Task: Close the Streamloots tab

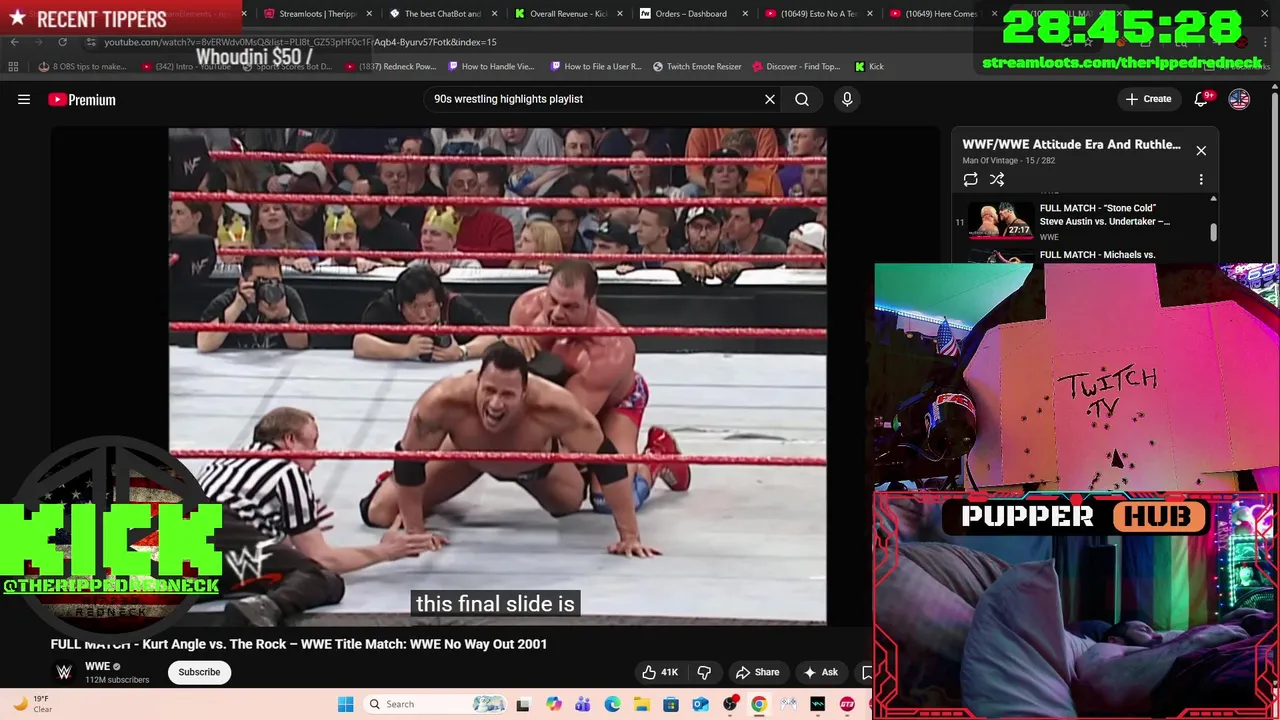Action: (369, 14)
